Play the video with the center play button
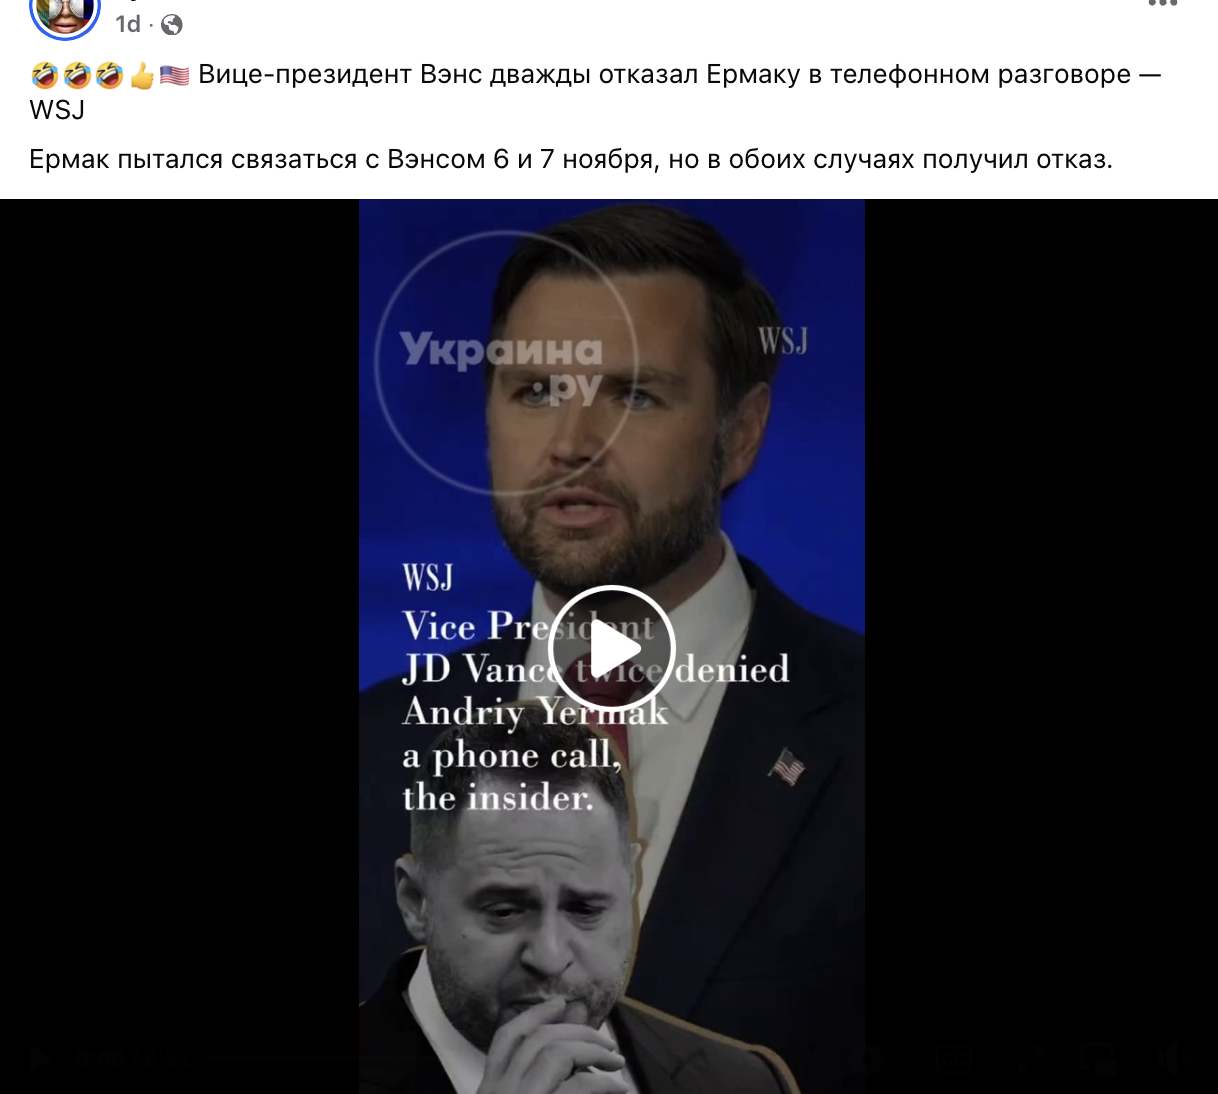This screenshot has height=1094, width=1218. coord(612,649)
